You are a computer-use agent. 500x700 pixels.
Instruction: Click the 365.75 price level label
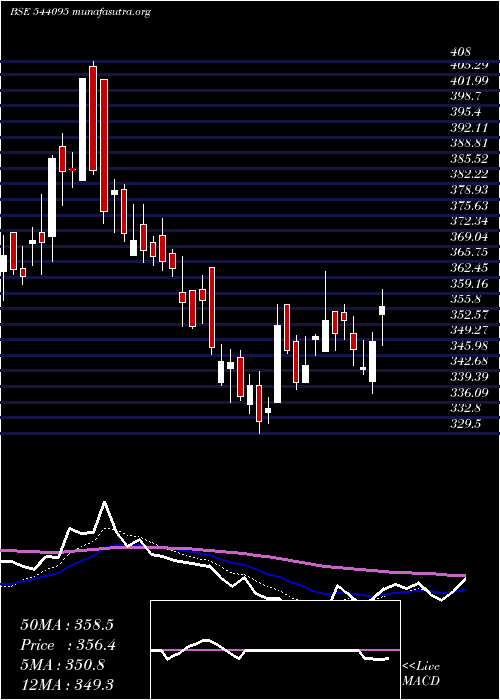click(x=468, y=252)
